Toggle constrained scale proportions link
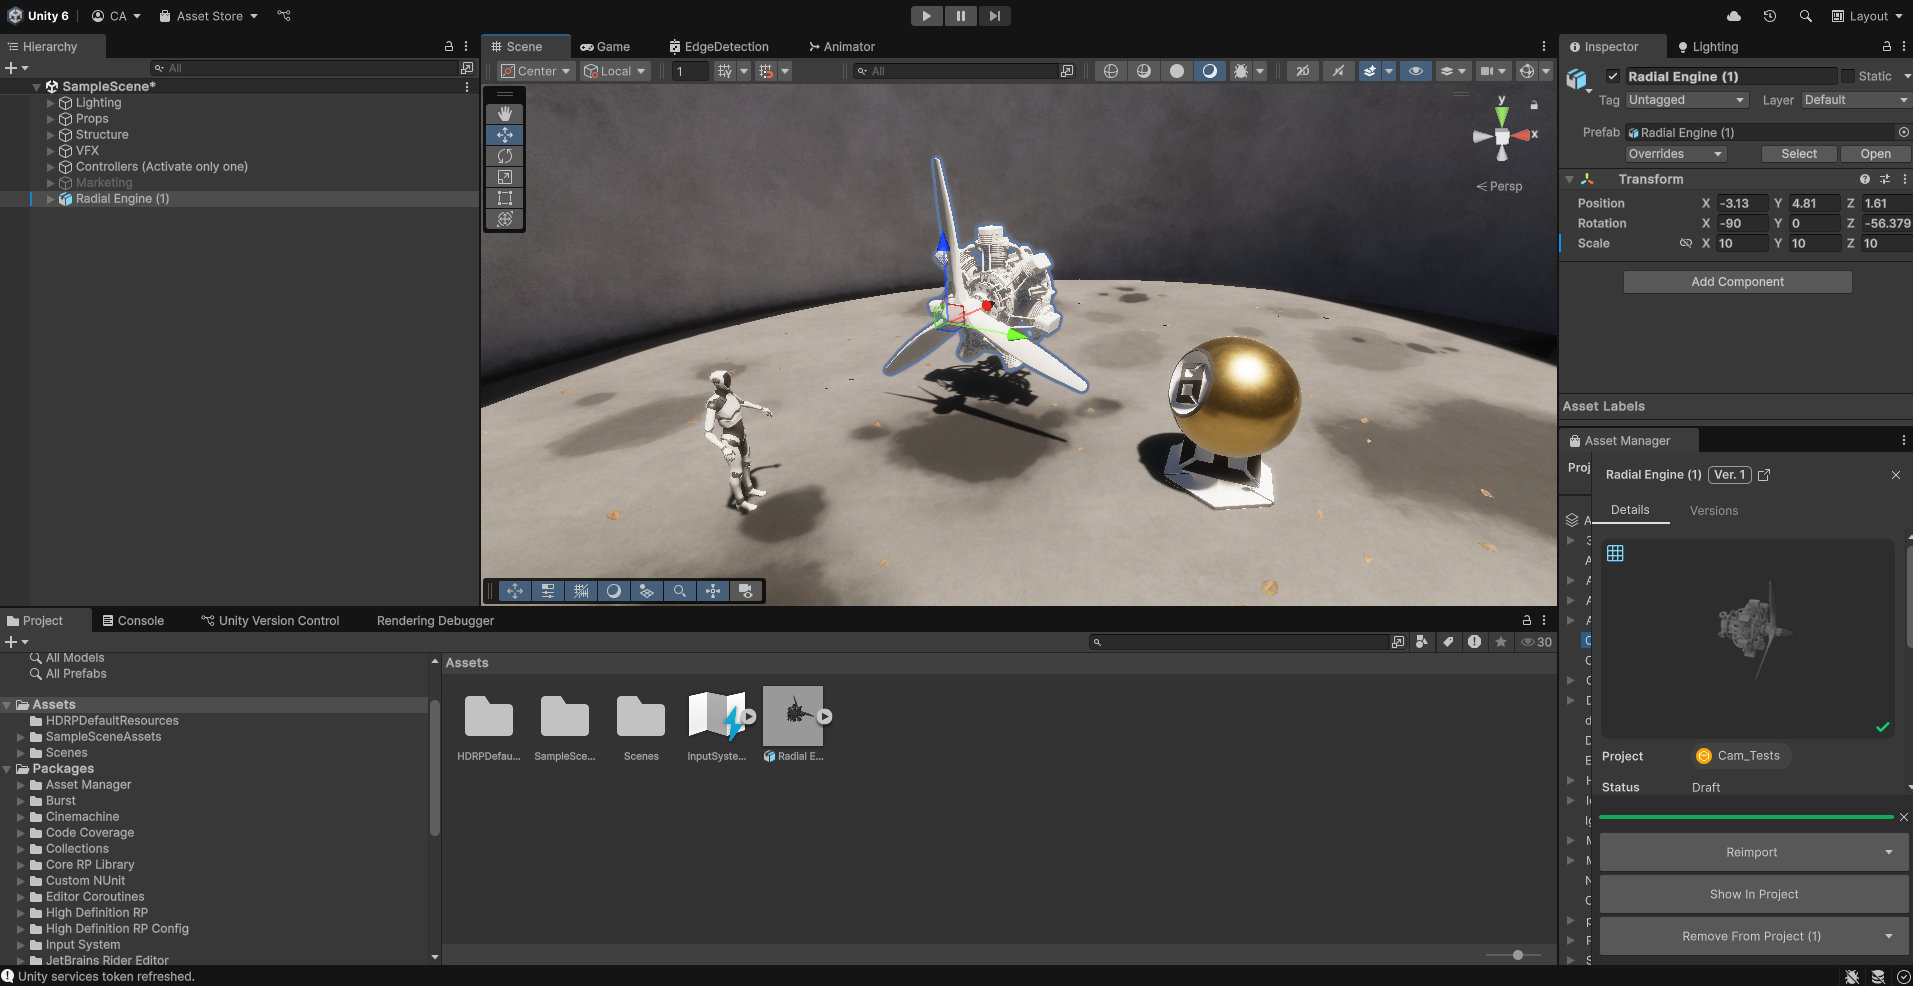The image size is (1913, 986). (1686, 243)
